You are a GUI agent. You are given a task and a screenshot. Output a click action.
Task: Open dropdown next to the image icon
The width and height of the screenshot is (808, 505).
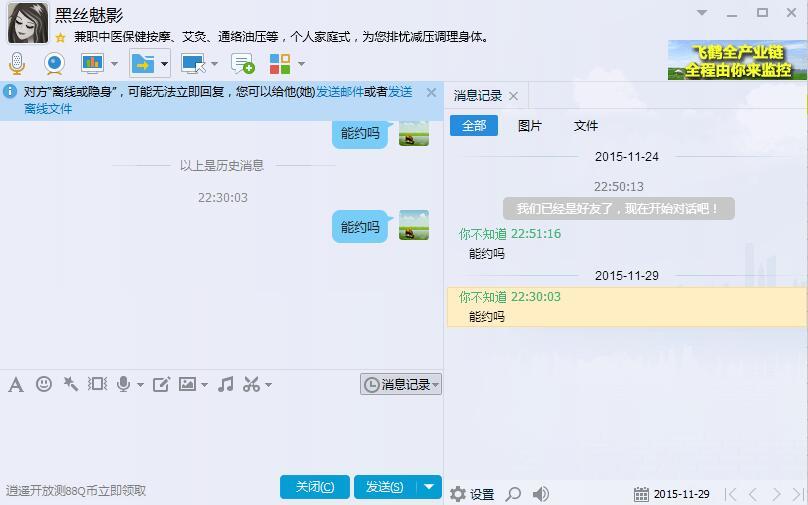point(204,385)
